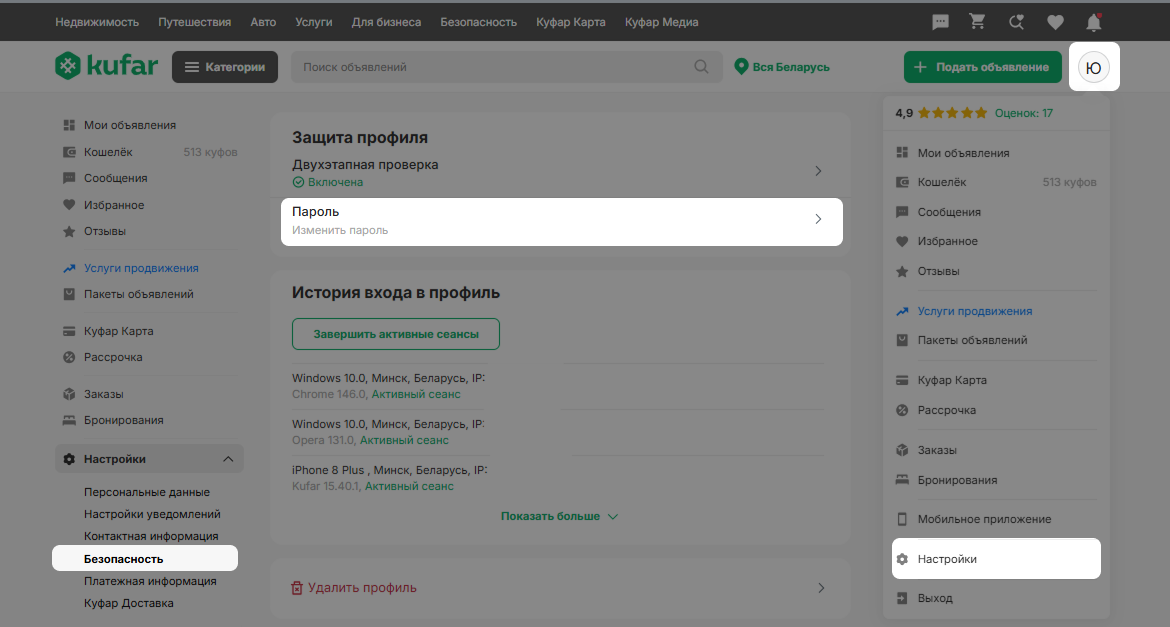Image resolution: width=1170 pixels, height=627 pixels.
Task: Click the Услуги продвижения arrow icon in dropdown
Action: pyautogui.click(x=902, y=311)
